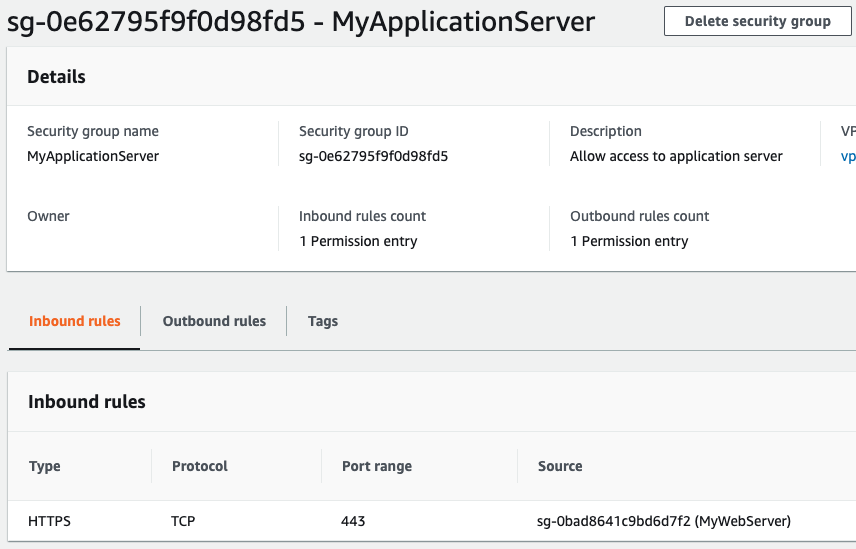Click the TCP protocol cell

tap(185, 521)
